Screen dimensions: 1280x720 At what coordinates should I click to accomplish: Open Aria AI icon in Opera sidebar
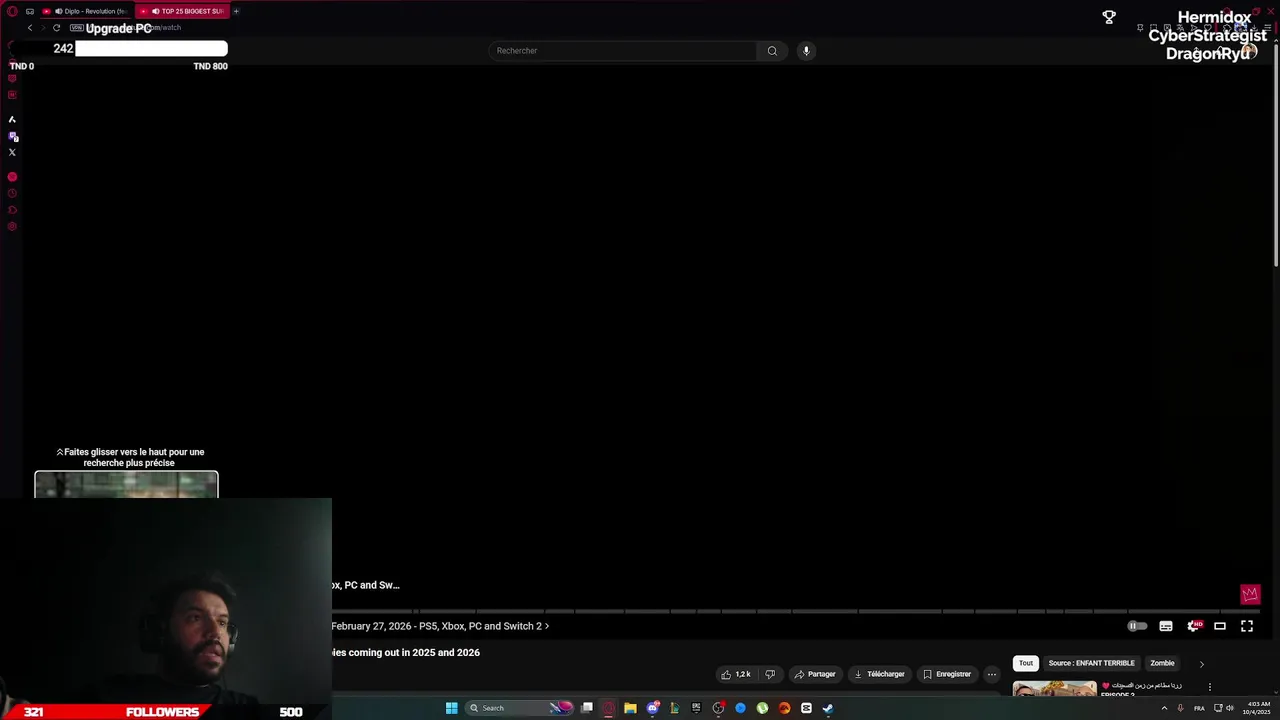point(12,120)
